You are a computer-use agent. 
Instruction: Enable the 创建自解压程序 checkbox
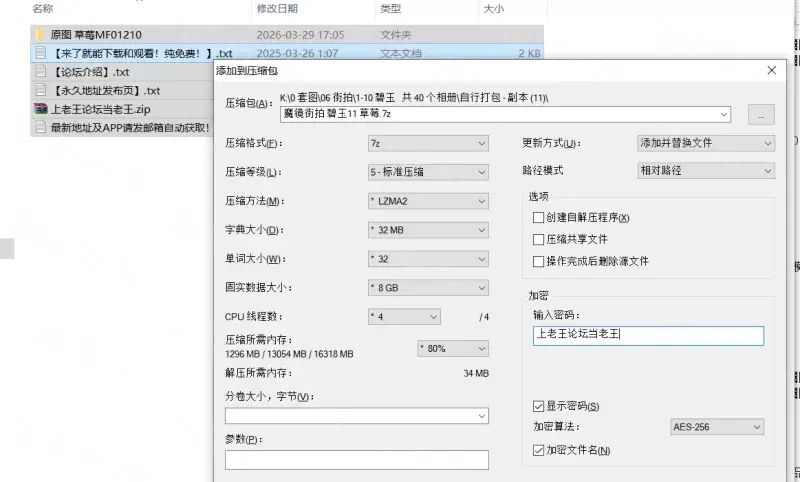click(539, 218)
